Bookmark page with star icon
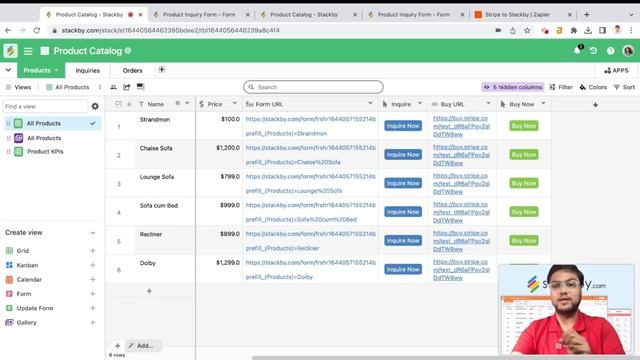This screenshot has width=640, height=360. tap(527, 30)
